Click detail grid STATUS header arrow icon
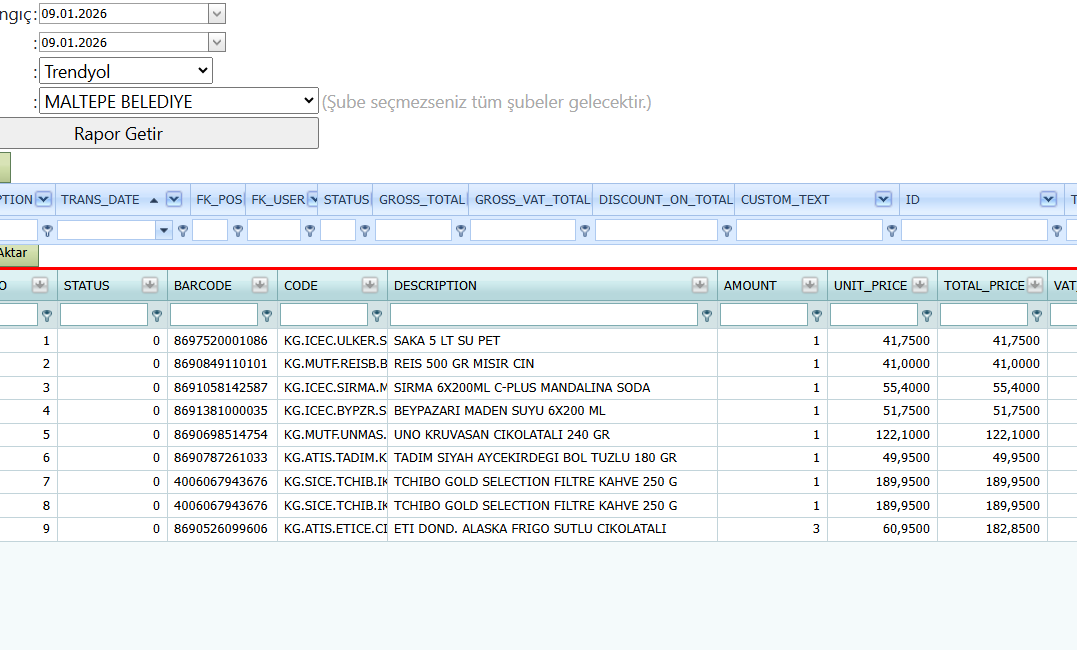 (150, 285)
